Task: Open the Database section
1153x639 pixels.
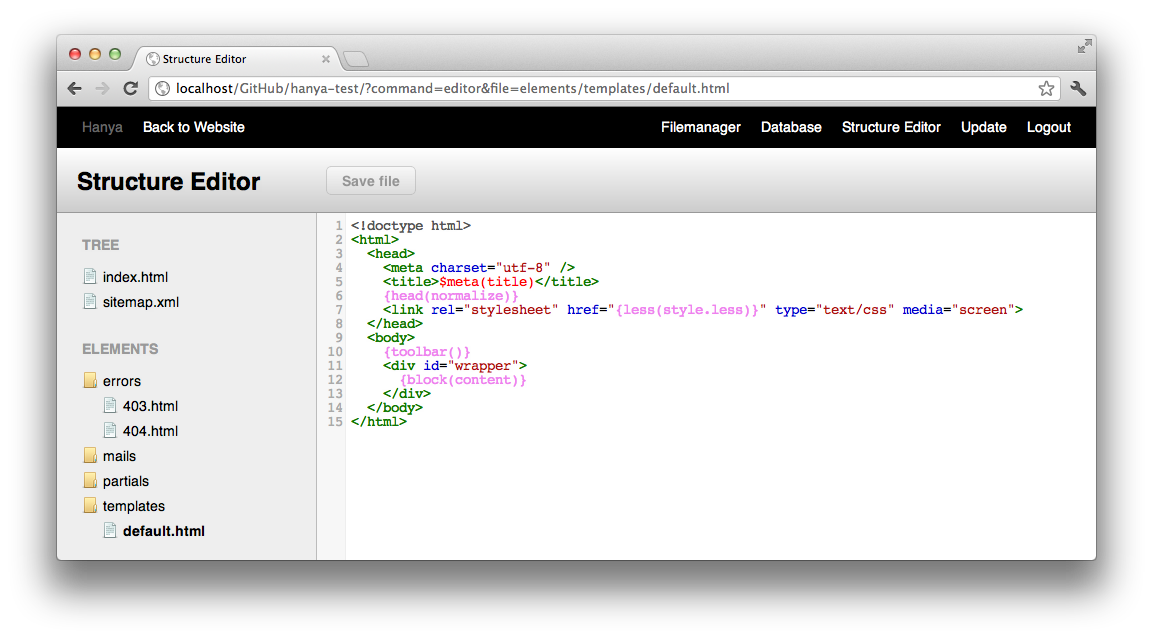Action: [791, 127]
